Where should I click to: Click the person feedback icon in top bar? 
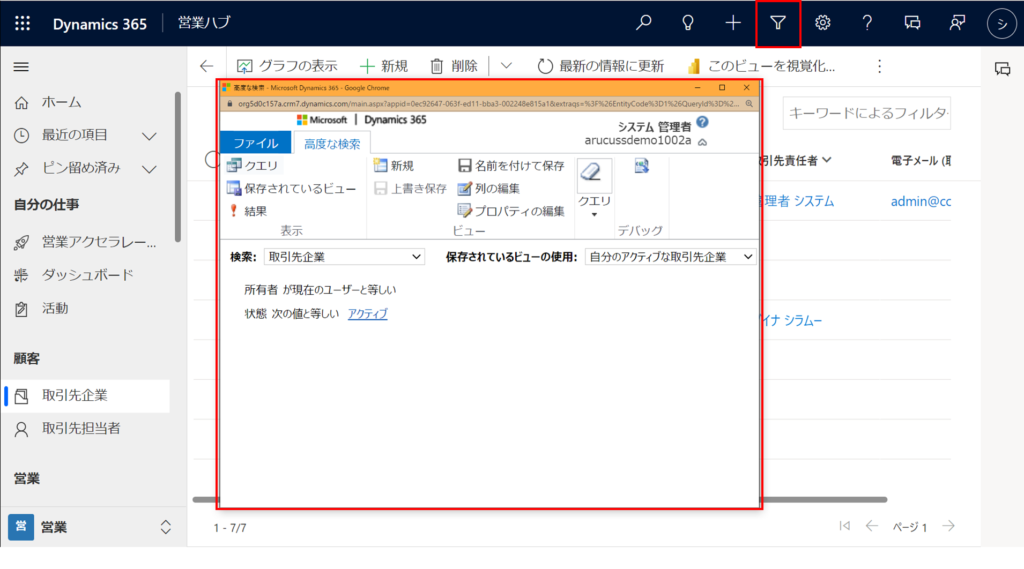(957, 23)
